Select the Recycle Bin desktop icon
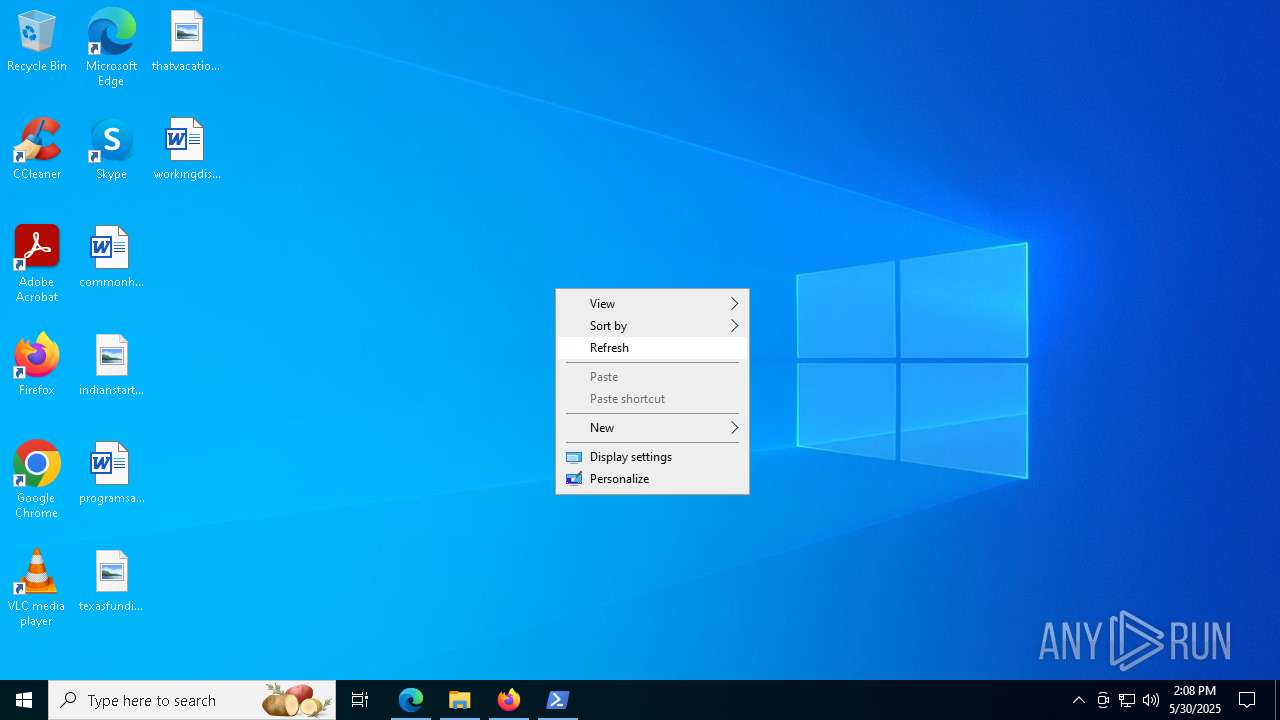This screenshot has height=720, width=1280. coord(37,42)
